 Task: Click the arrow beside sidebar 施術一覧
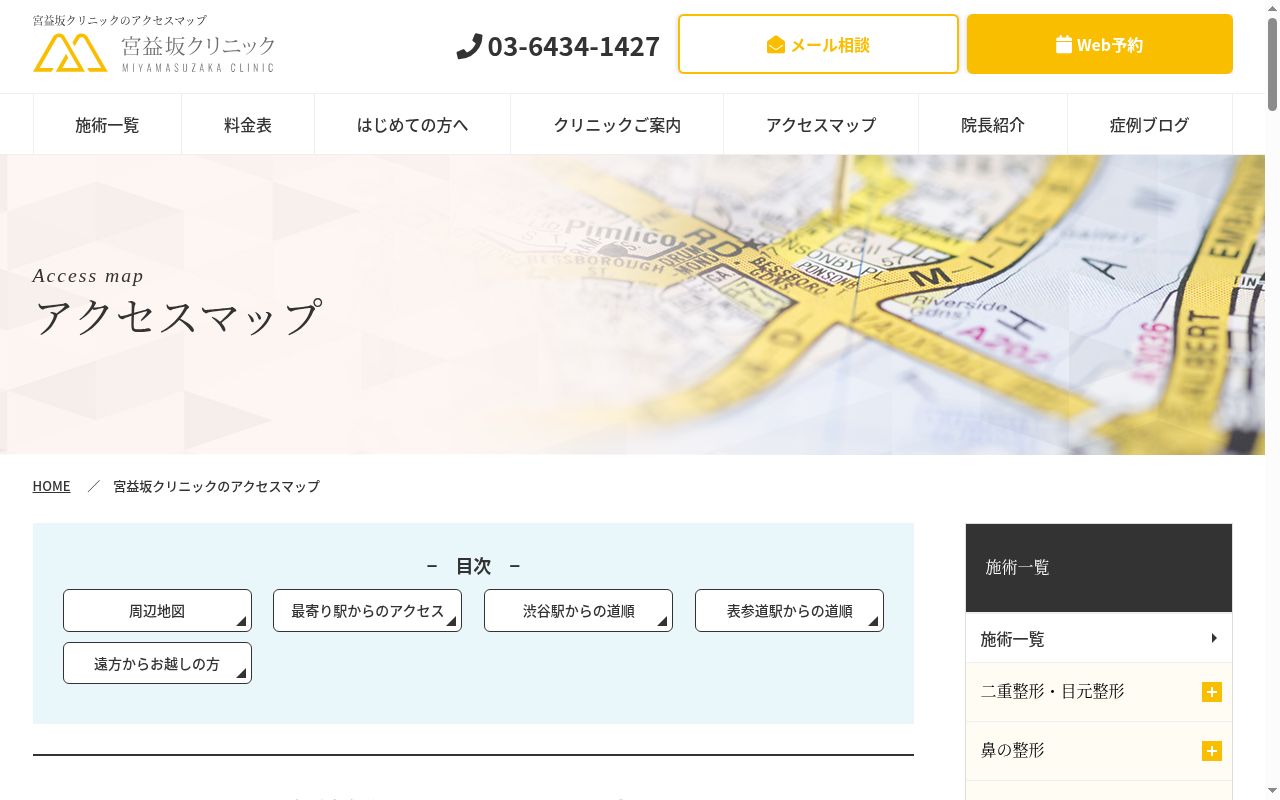(1214, 638)
